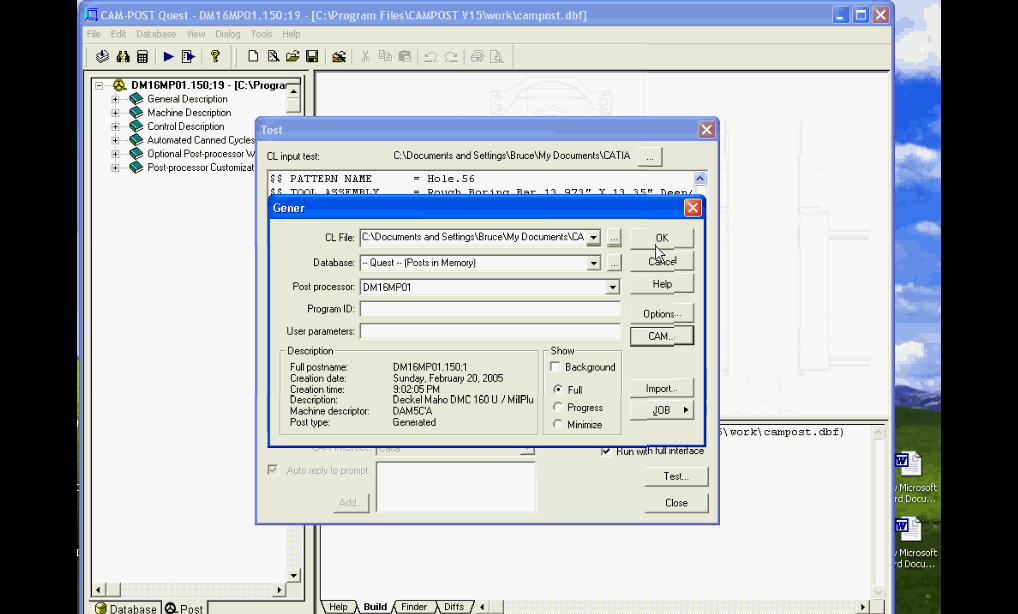This screenshot has height=614, width=1018.
Task: Select the Progress radio button
Action: pos(558,407)
